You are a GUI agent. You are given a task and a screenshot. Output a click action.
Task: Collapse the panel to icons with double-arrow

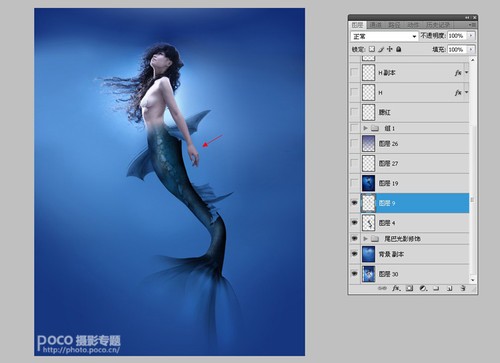tap(467, 17)
